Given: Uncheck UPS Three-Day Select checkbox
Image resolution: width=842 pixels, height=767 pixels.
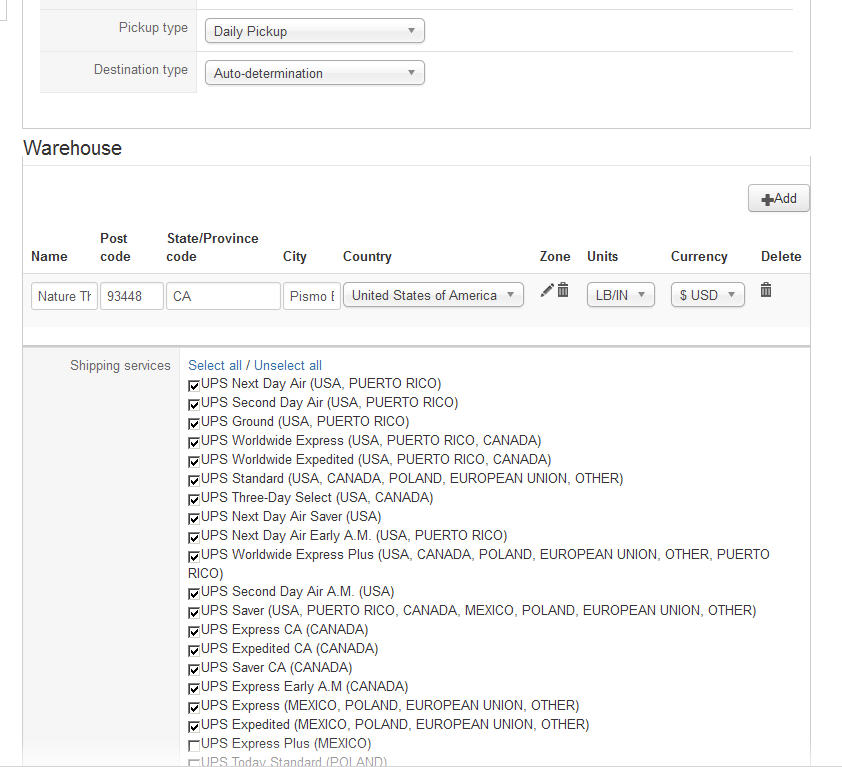Looking at the screenshot, I should pyautogui.click(x=194, y=499).
